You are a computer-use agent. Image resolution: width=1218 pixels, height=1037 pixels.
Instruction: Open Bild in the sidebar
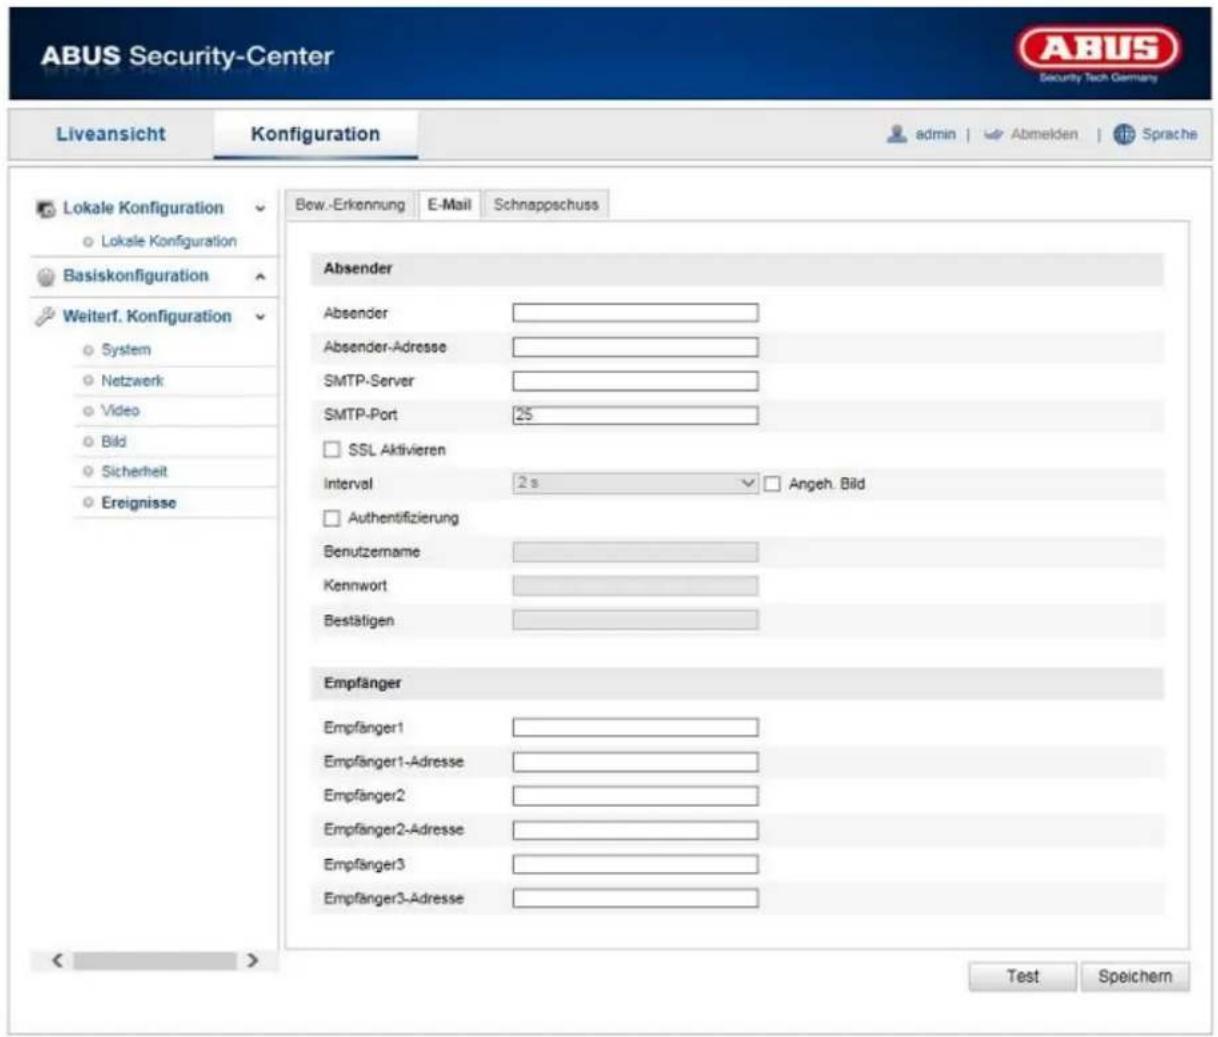(x=113, y=442)
